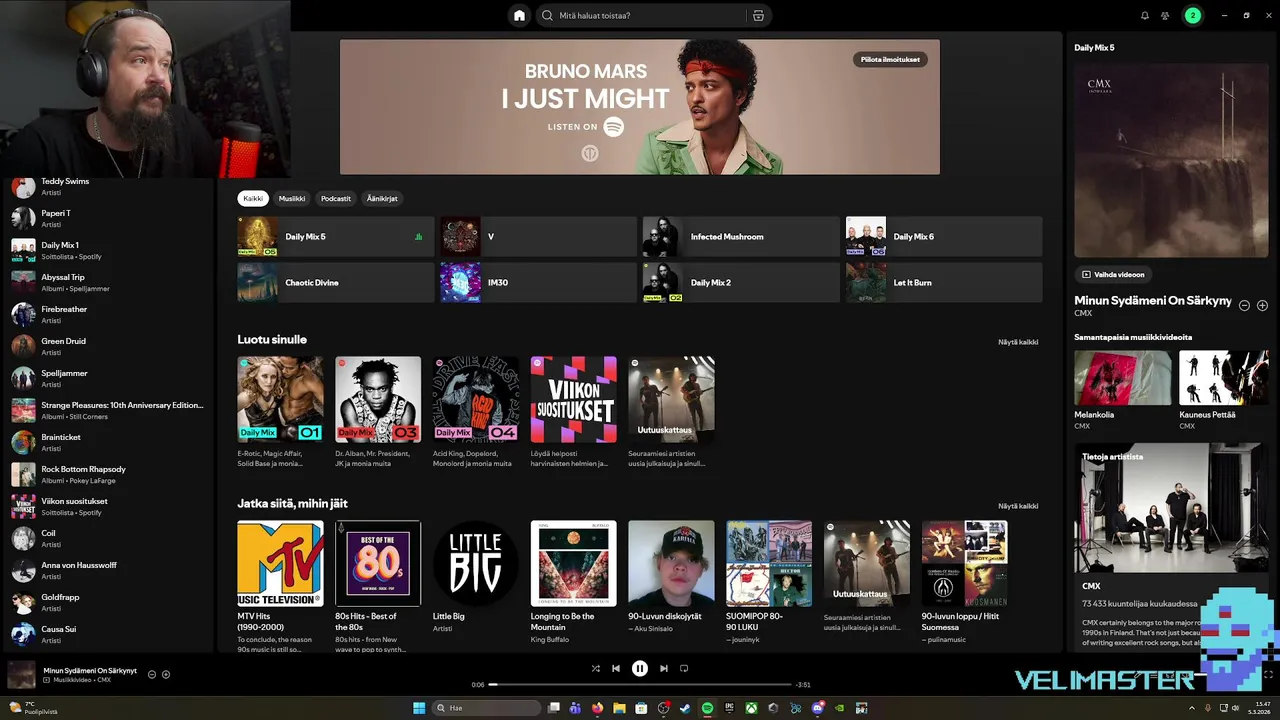Screen dimensions: 1280x720
Task: Open the Infected Mushroom shortcut tile
Action: (x=741, y=237)
